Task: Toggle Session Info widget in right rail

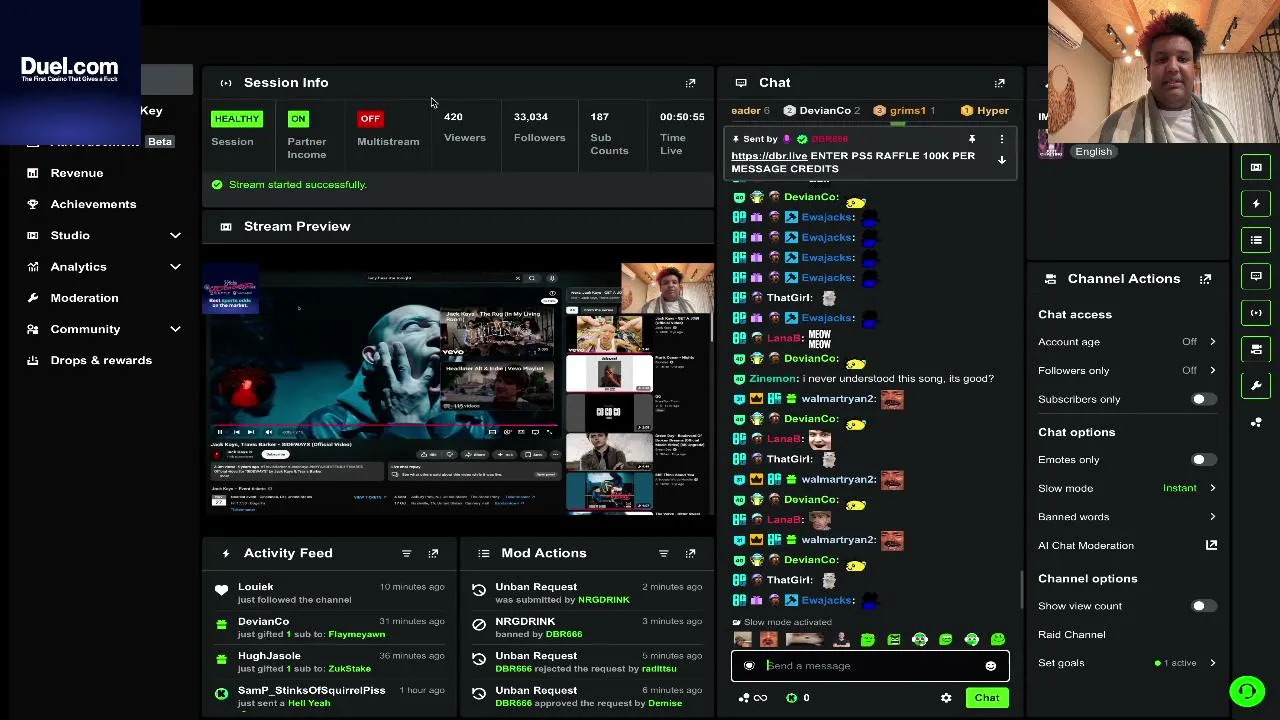Action: 1256,313
